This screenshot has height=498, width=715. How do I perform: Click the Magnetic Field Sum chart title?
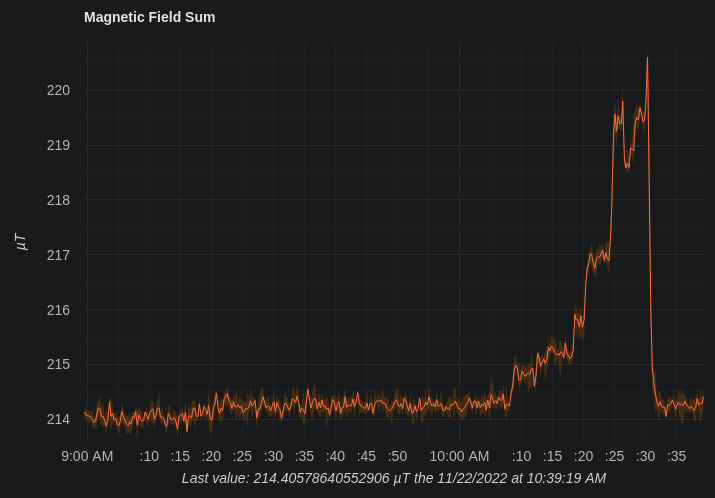(x=150, y=17)
